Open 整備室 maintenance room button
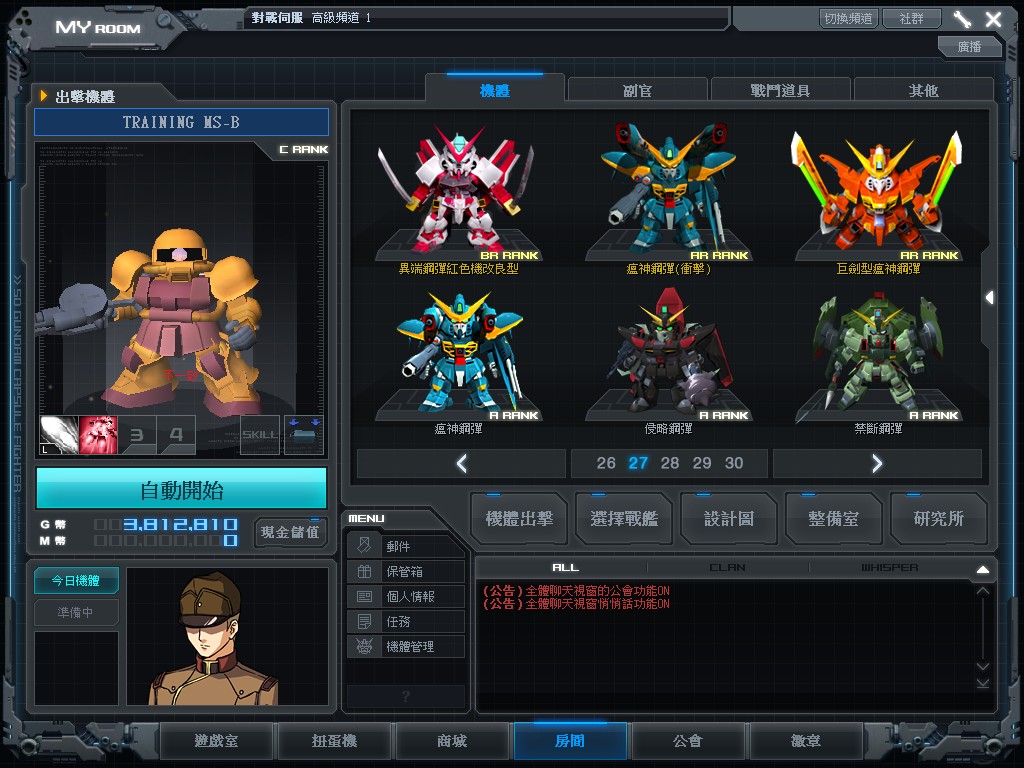This screenshot has width=1024, height=768. click(x=833, y=519)
